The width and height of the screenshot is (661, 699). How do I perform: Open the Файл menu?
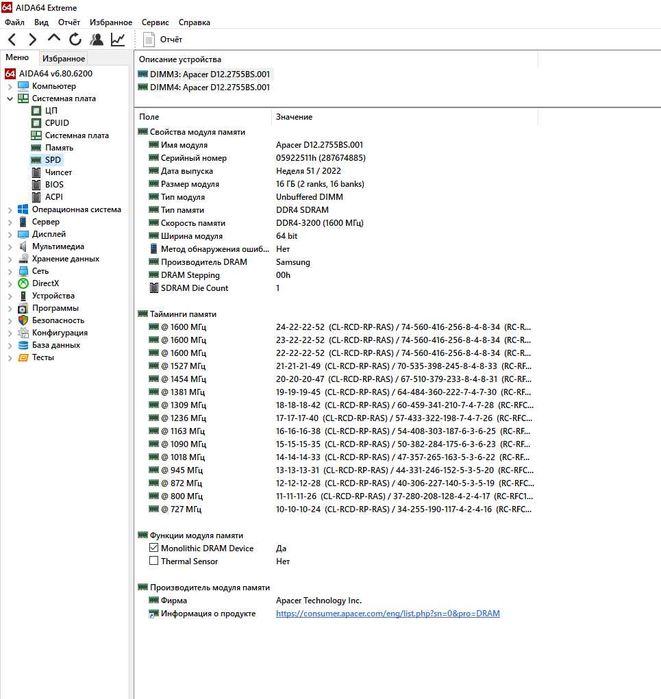(x=15, y=22)
